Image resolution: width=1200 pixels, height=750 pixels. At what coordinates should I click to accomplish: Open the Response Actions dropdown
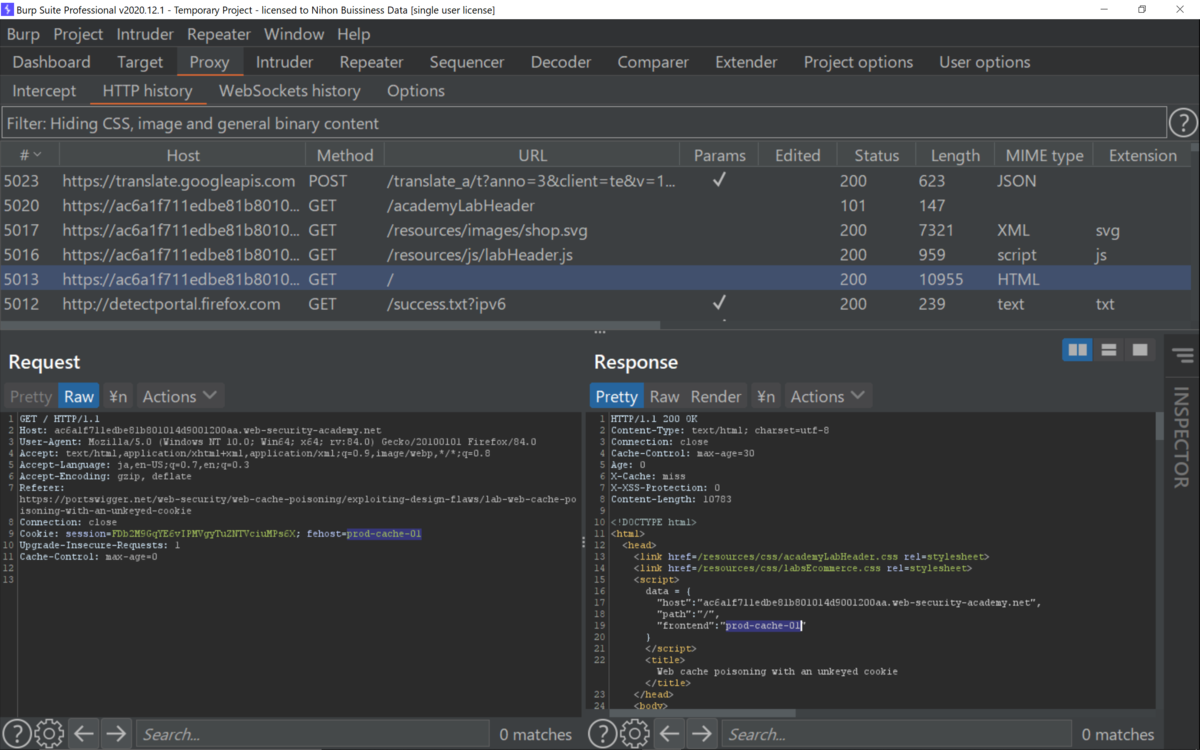point(827,396)
